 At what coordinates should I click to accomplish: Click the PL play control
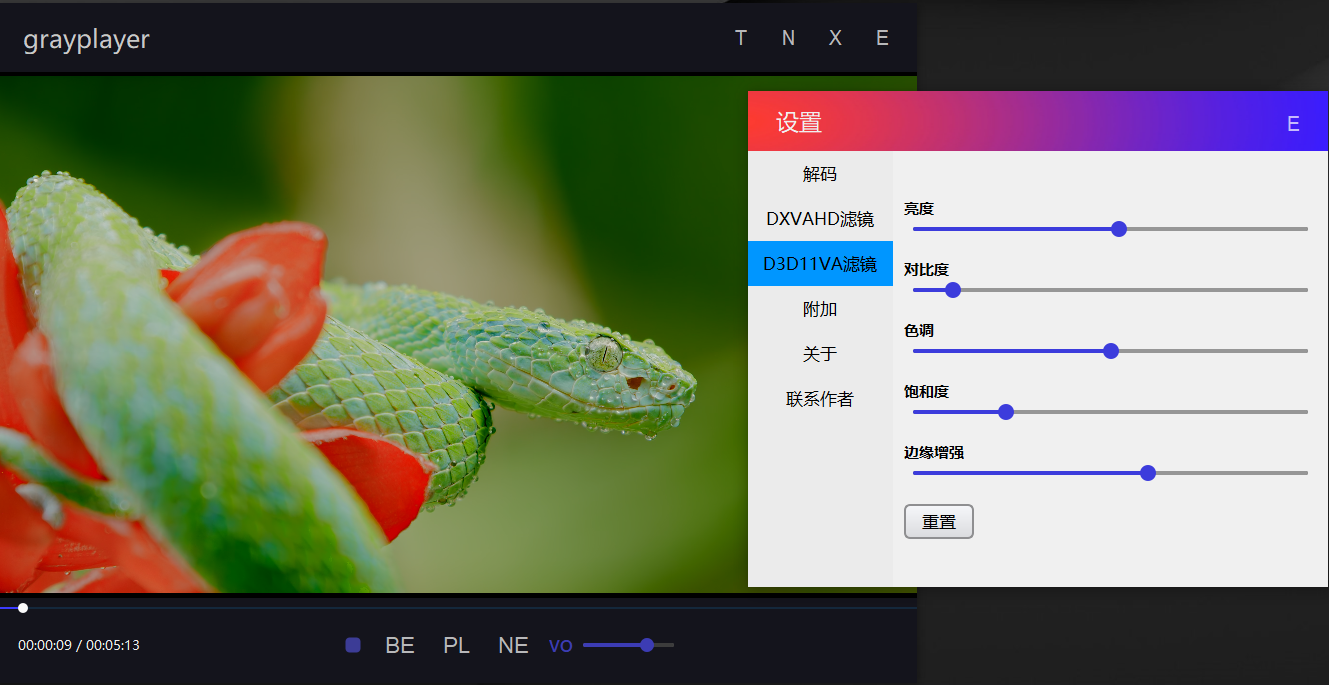[456, 645]
